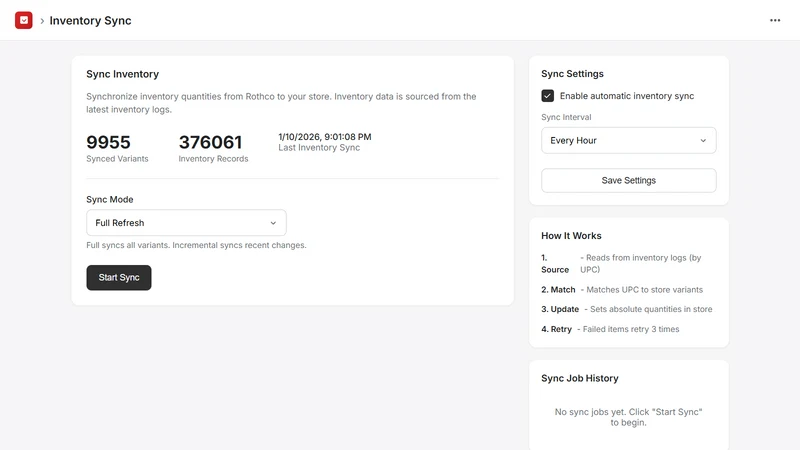Click the 'Full syncs all variants' helper text
The width and height of the screenshot is (800, 450).
coord(196,245)
